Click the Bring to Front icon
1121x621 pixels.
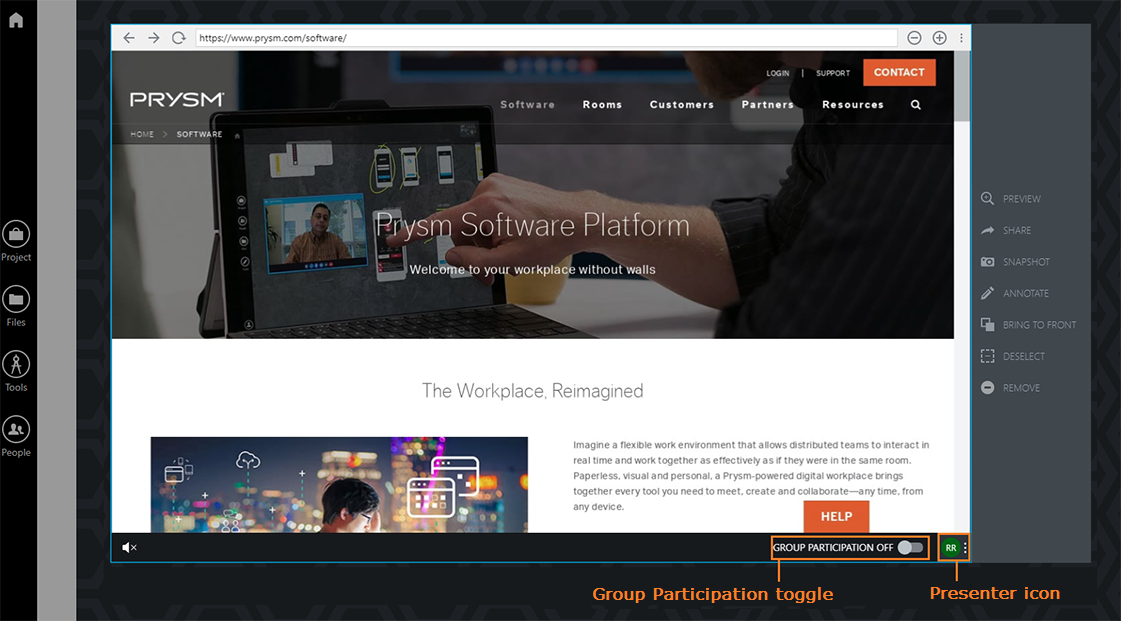click(x=987, y=324)
